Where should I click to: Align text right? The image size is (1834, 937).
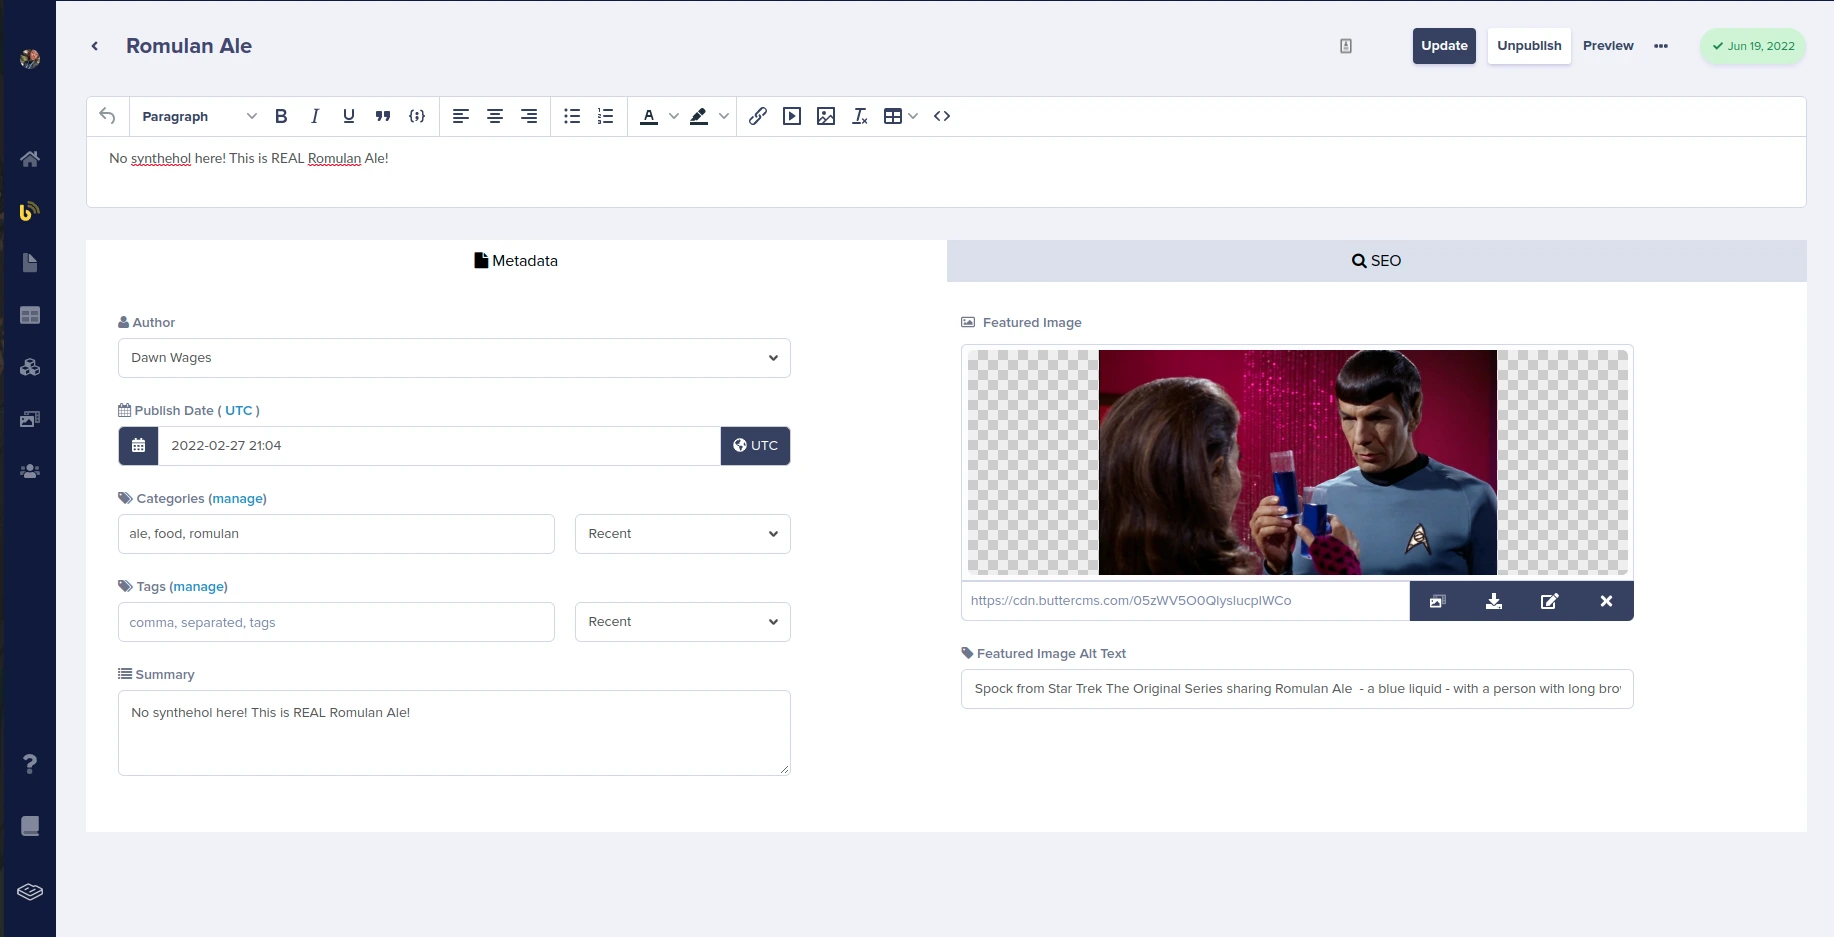click(x=529, y=116)
